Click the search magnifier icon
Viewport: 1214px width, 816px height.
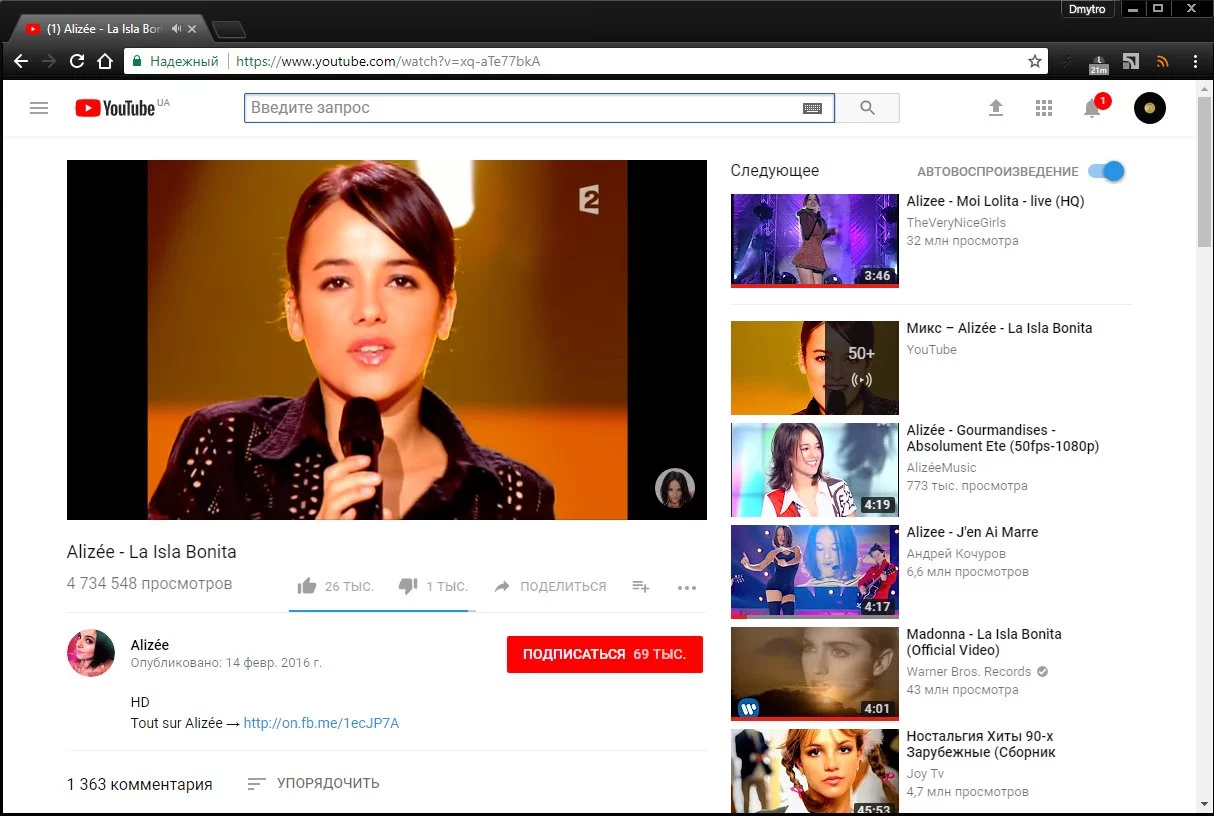866,107
